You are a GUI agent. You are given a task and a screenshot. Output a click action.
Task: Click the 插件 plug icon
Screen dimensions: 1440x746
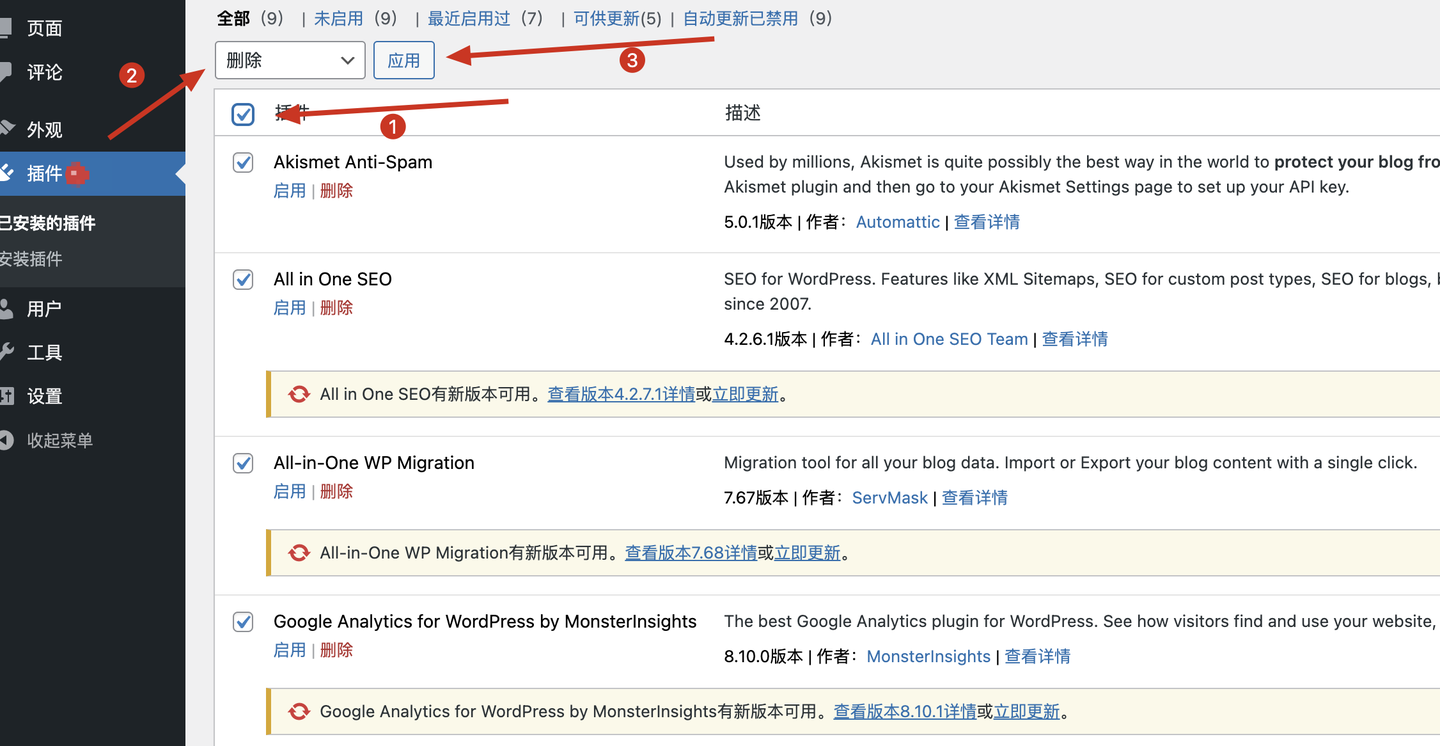tap(7, 173)
